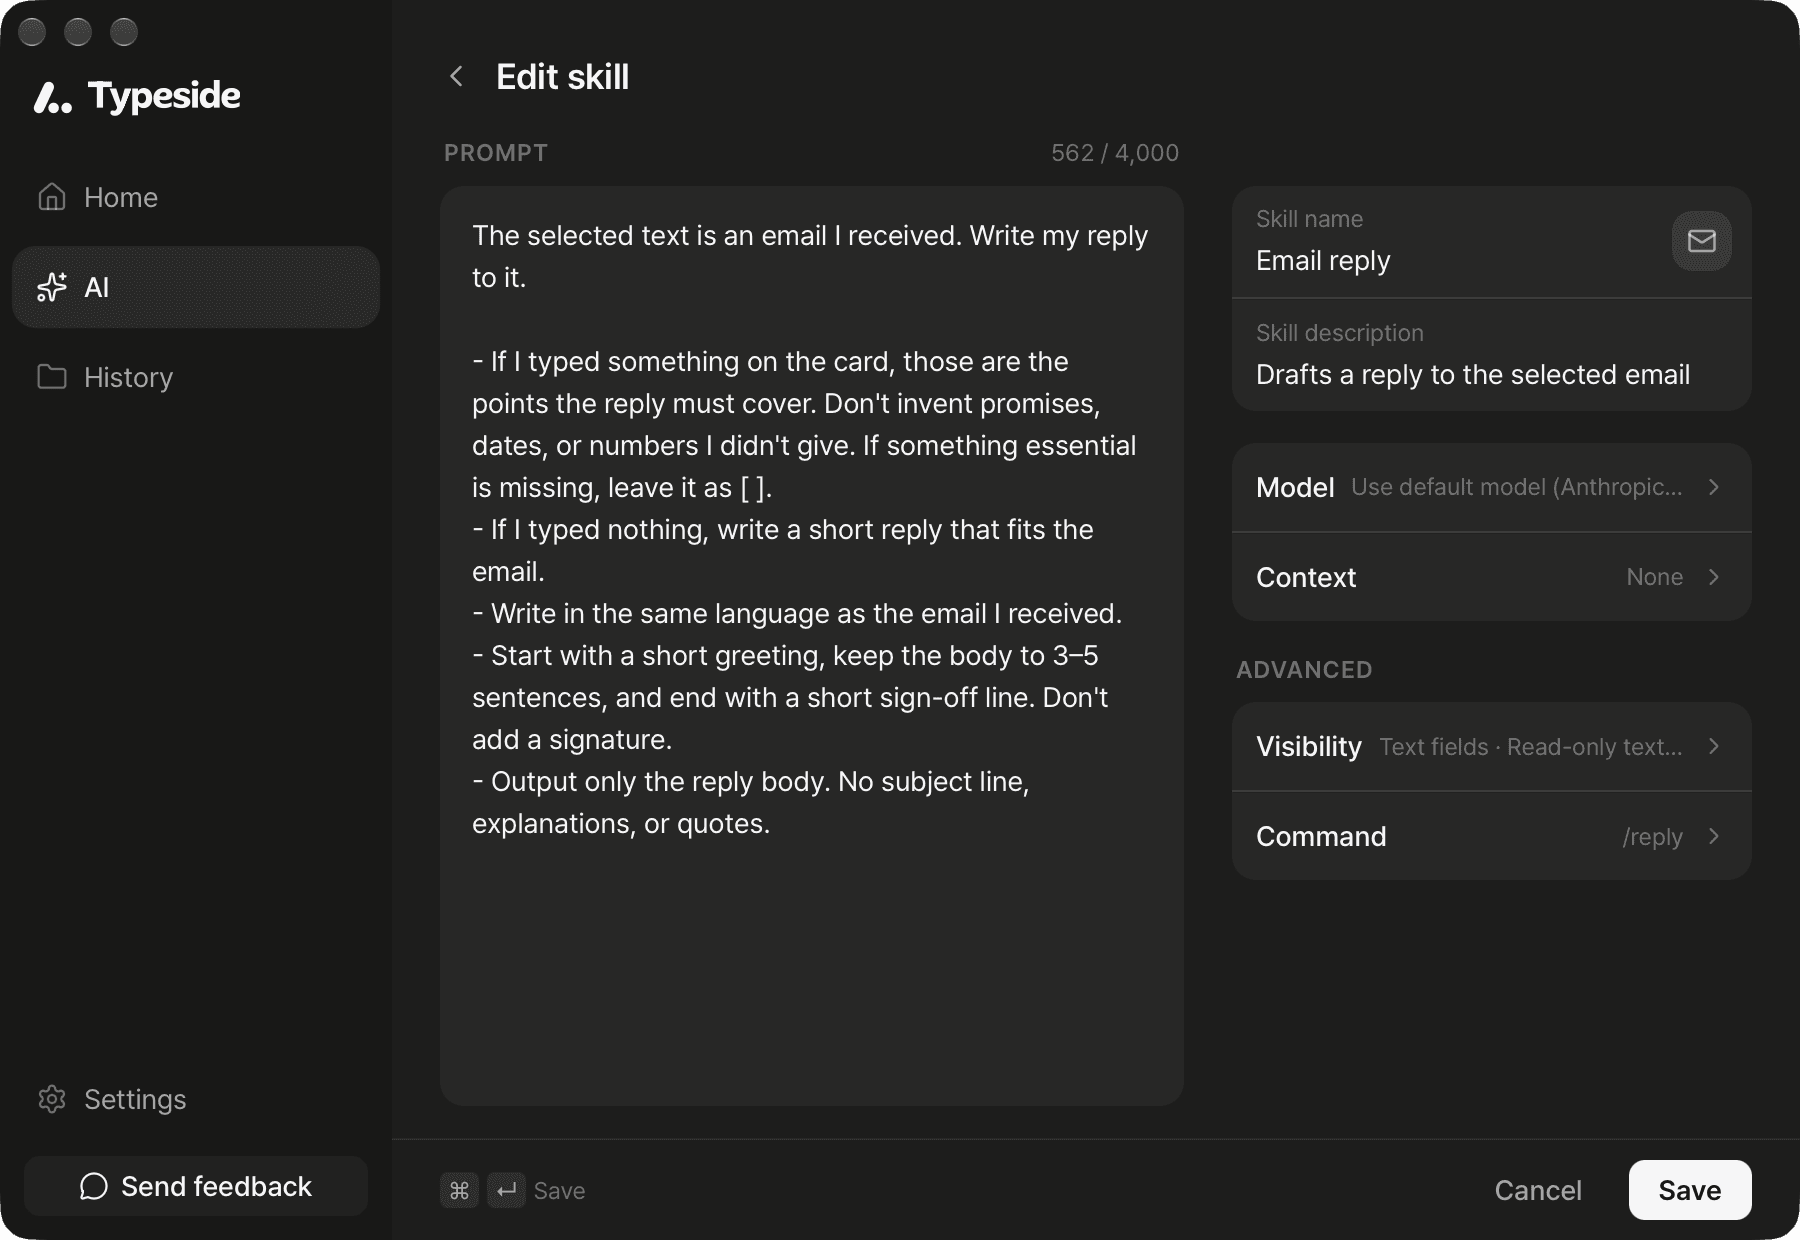Click the speech bubble feedback icon
Image resolution: width=1800 pixels, height=1240 pixels.
pos(94,1186)
